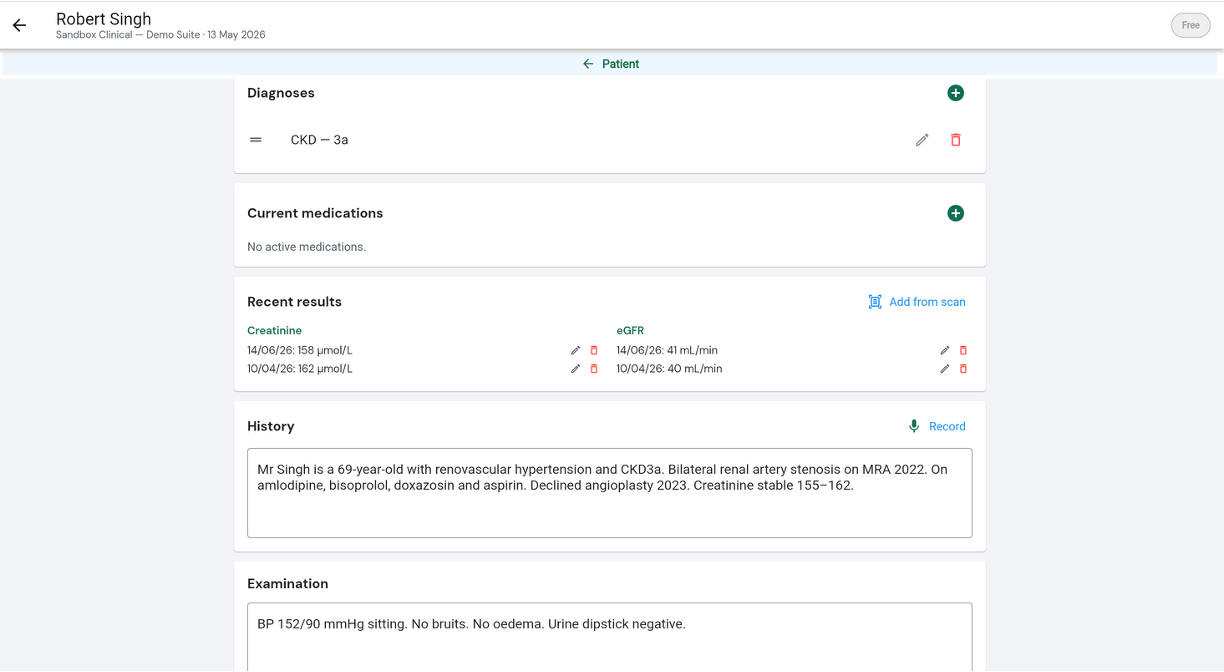Click 'Sandbox Clinical — Demo Suite' subtitle

click(x=128, y=35)
